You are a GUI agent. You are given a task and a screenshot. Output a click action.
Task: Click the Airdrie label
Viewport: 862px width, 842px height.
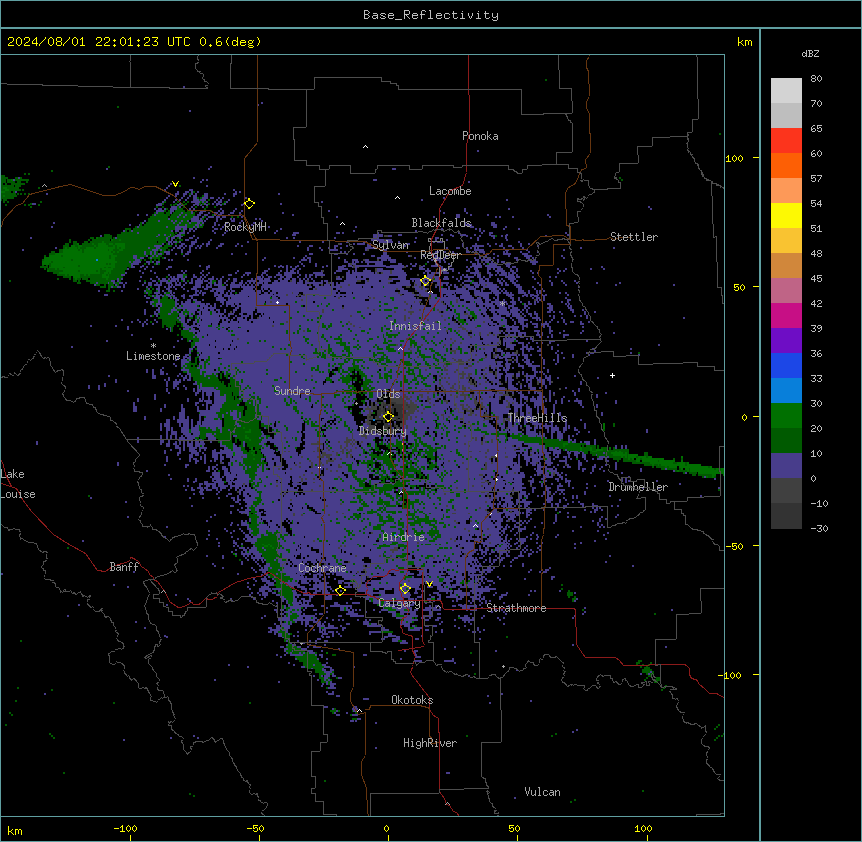tap(404, 538)
